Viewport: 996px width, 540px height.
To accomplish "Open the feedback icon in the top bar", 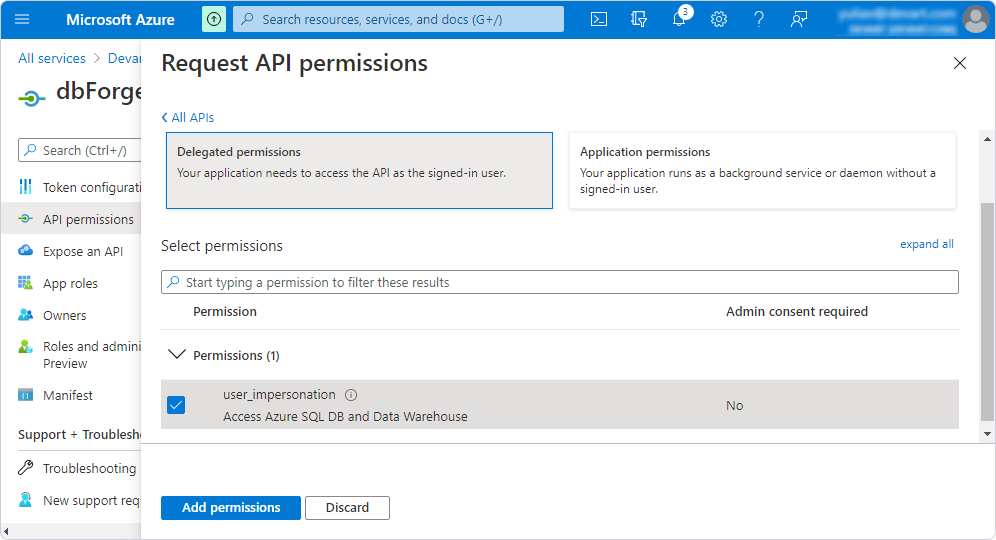I will point(799,19).
